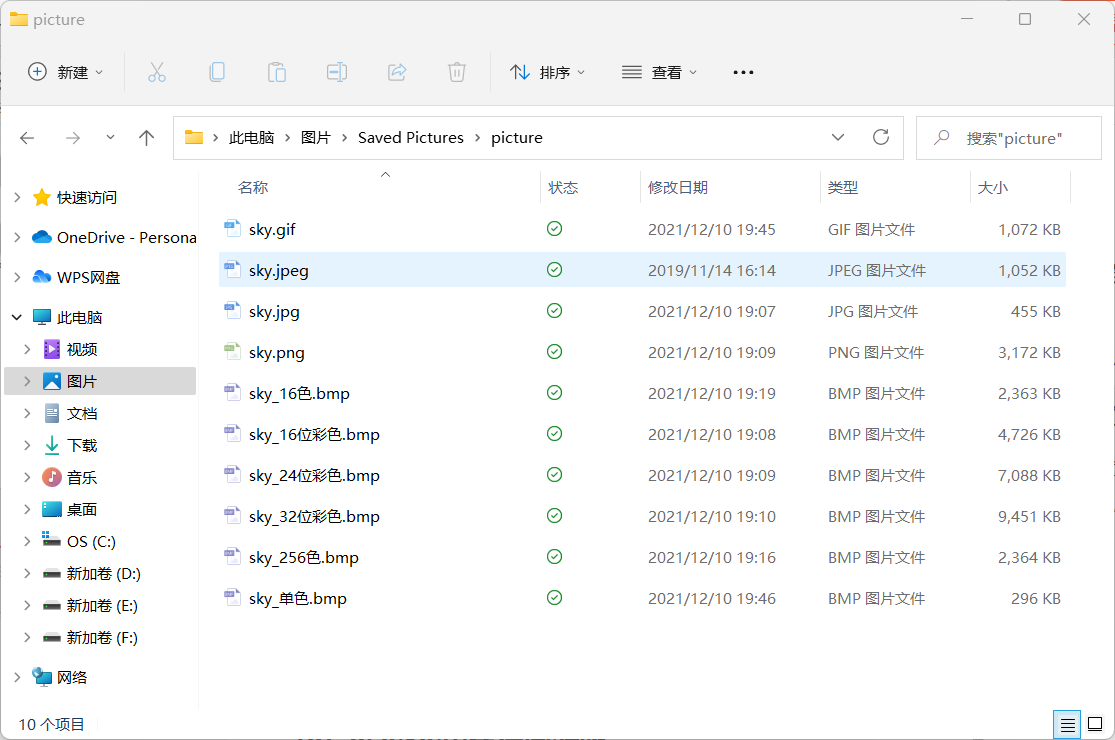Expand the 快速访问 tree node

tap(17, 197)
